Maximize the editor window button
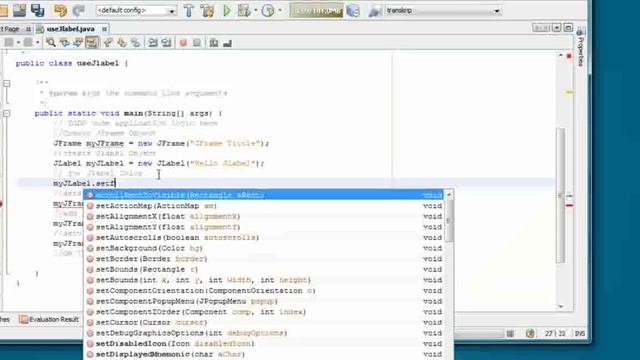The width and height of the screenshot is (640, 360). point(568,28)
